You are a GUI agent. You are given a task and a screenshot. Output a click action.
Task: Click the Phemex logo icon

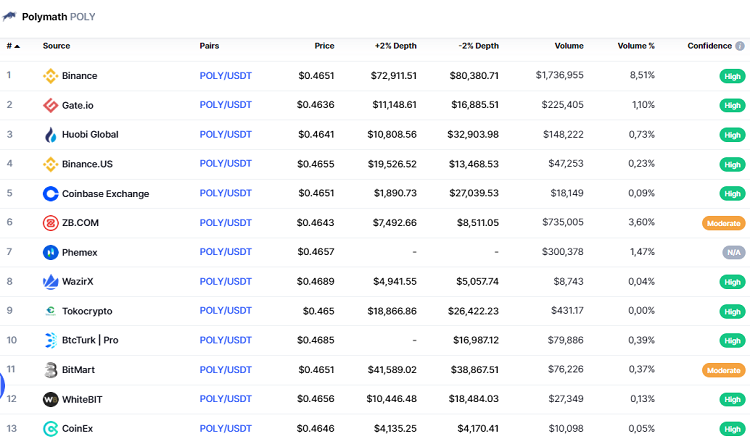51,252
